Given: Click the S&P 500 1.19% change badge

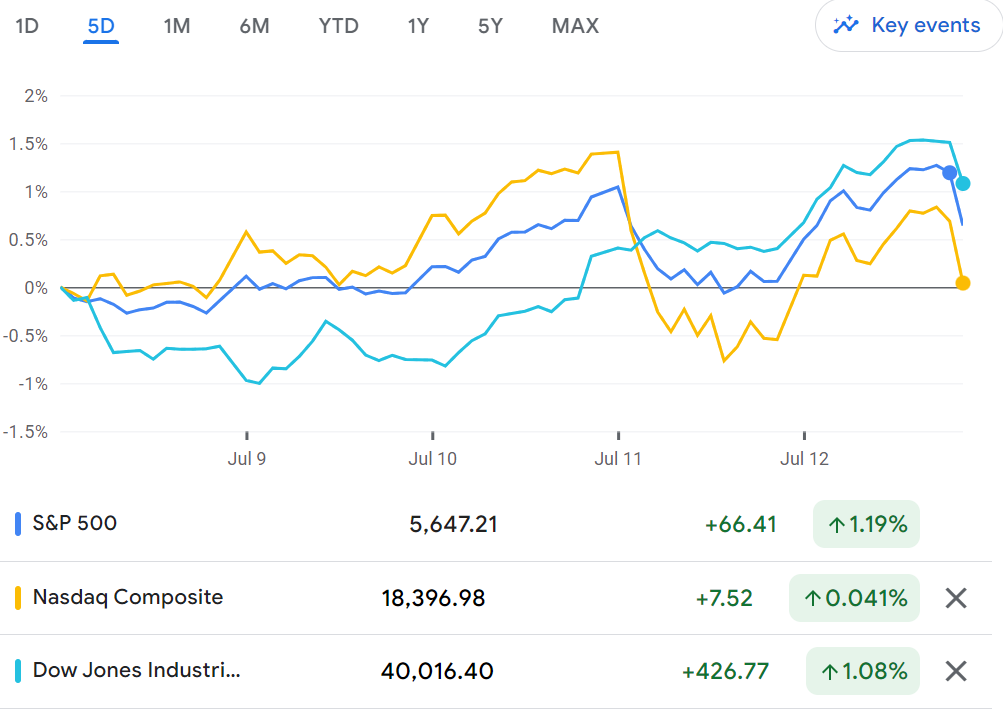Looking at the screenshot, I should tap(866, 525).
